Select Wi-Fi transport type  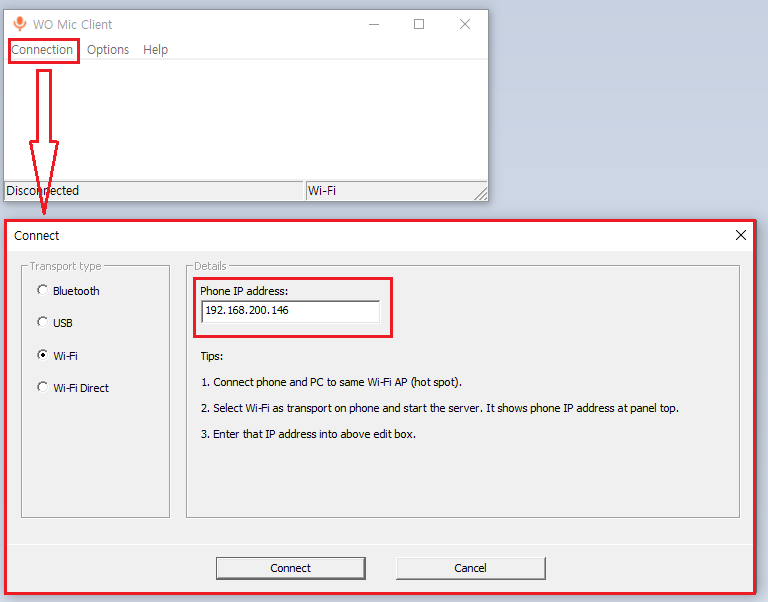click(57, 356)
